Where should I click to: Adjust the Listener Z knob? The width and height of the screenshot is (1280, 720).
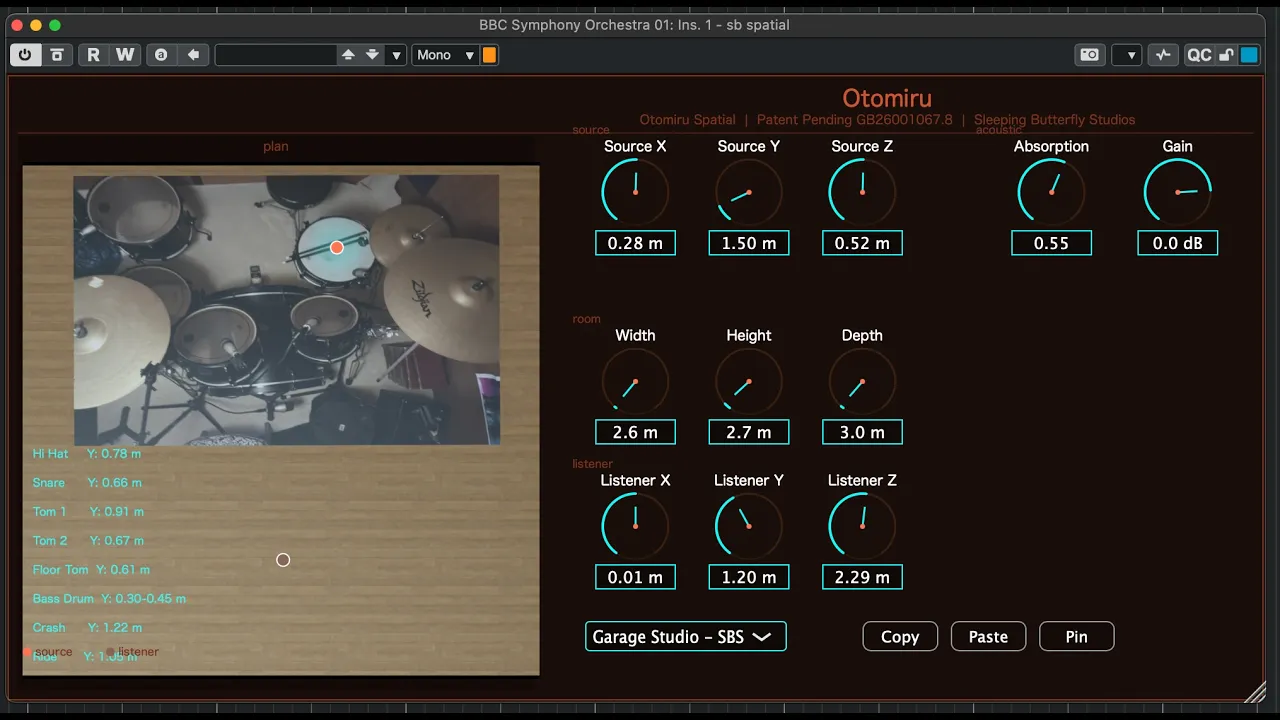pos(862,526)
